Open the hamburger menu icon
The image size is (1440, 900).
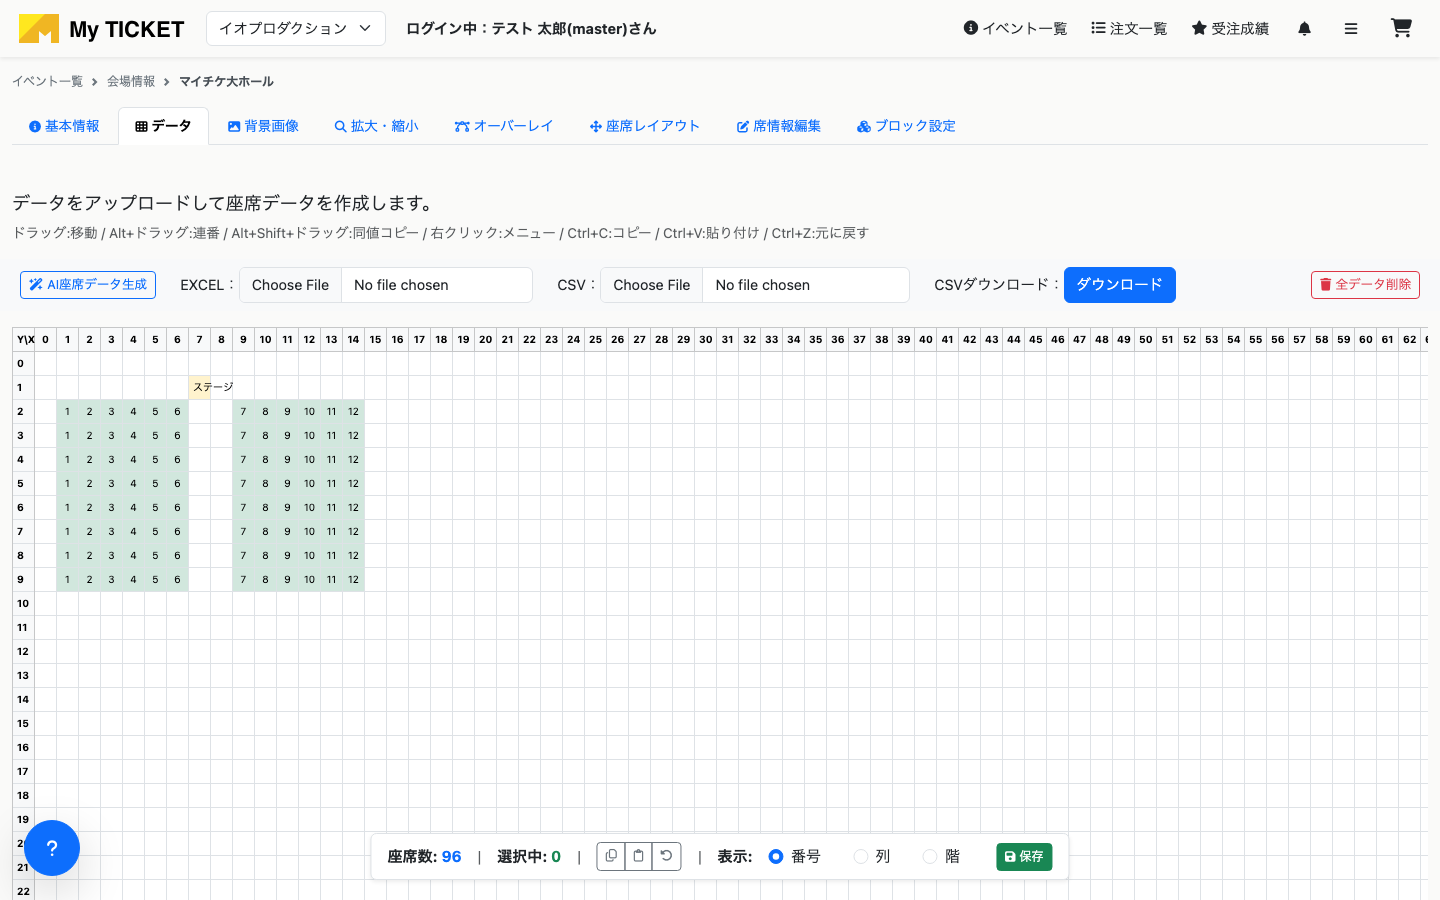point(1351,29)
